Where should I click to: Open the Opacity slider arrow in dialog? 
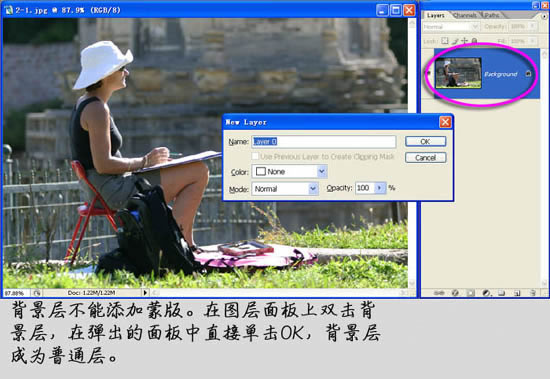380,188
